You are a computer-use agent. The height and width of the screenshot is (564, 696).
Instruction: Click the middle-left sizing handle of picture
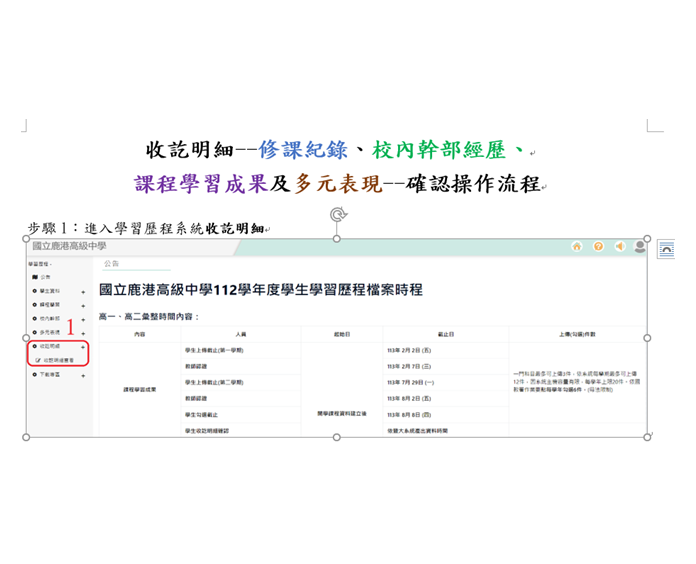coord(26,338)
